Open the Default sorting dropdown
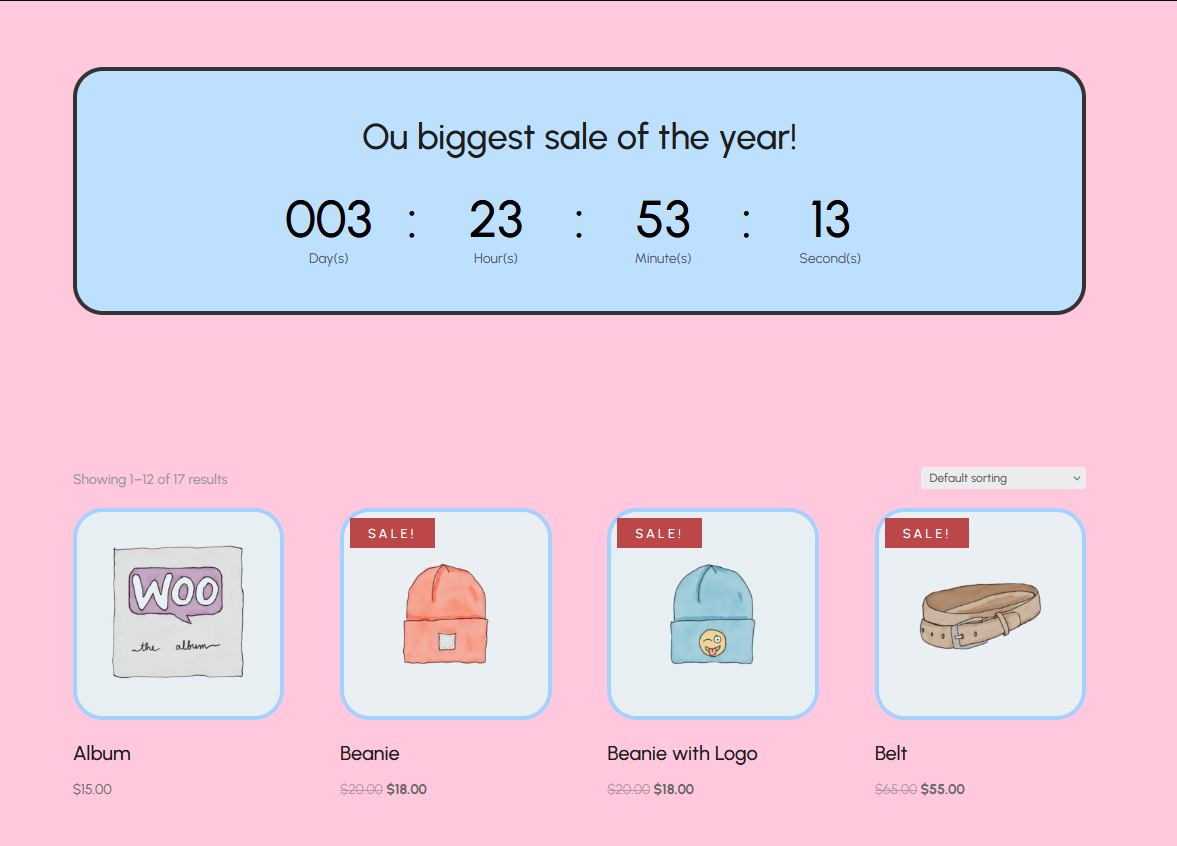 tap(1002, 478)
